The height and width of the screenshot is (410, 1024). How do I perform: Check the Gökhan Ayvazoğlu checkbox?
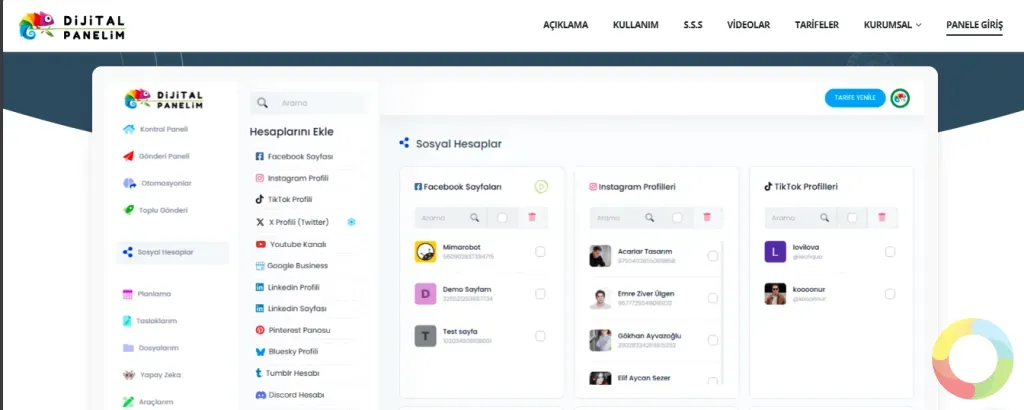pos(712,340)
